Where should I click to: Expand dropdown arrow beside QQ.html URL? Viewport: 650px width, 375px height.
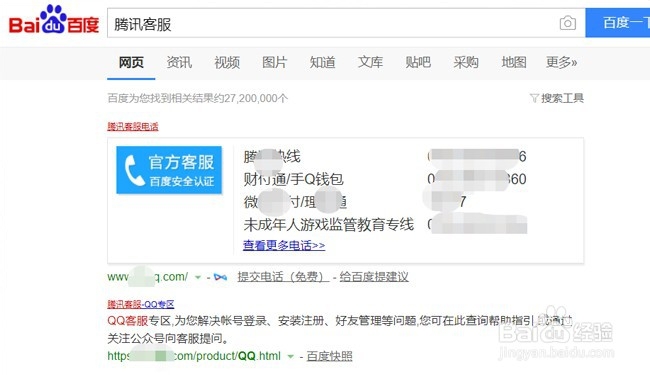[291, 356]
